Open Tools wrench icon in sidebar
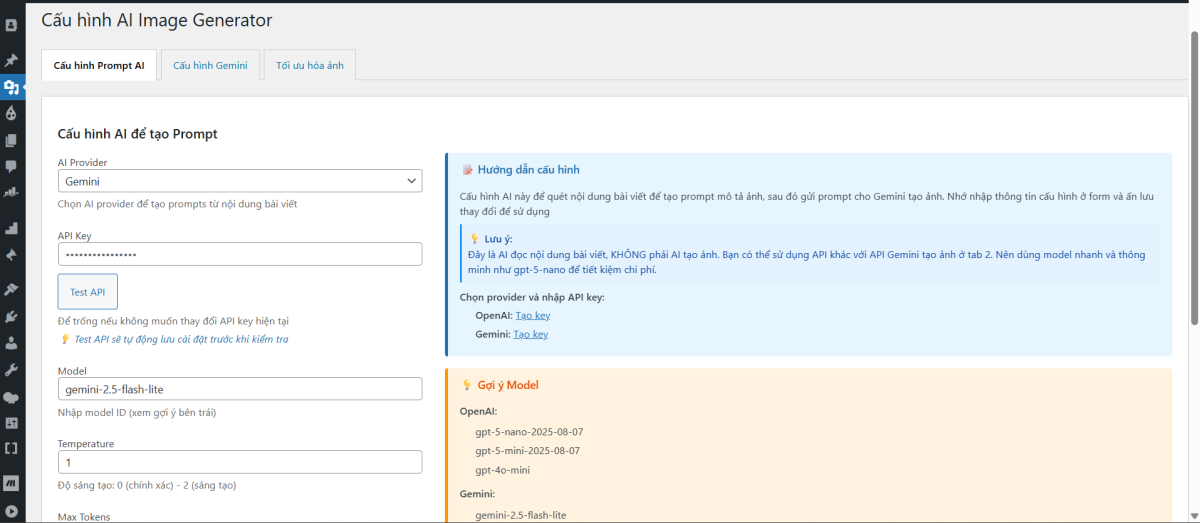Screen dimensions: 1200x523 click(11, 370)
